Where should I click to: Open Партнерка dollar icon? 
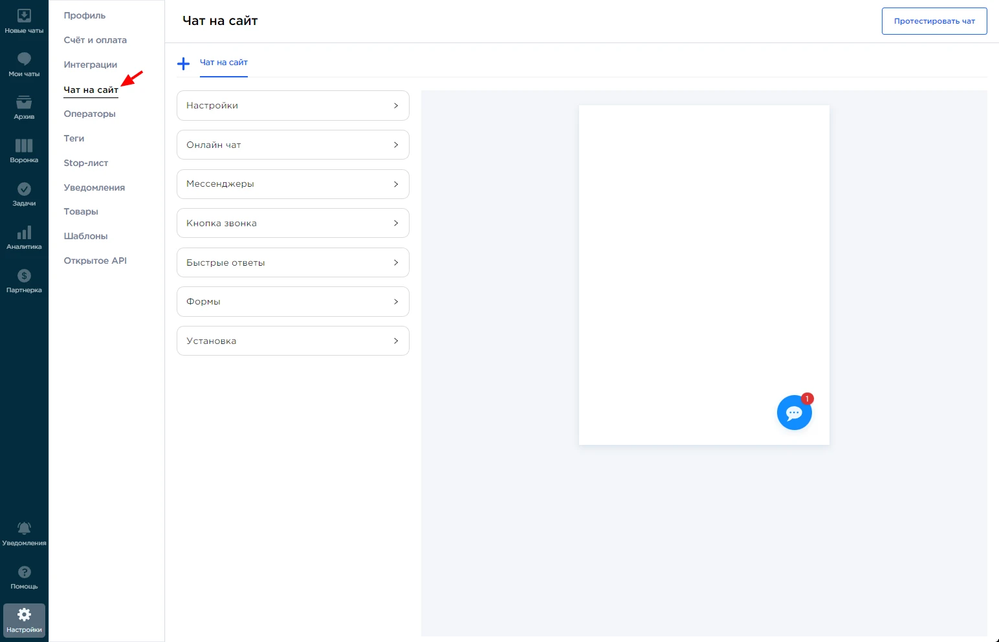click(24, 276)
